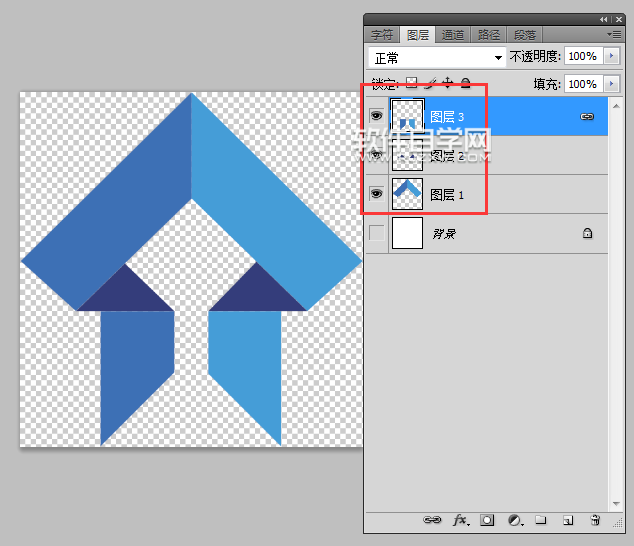Open the 正常 blend mode dropdown
634x546 pixels.
[436, 58]
